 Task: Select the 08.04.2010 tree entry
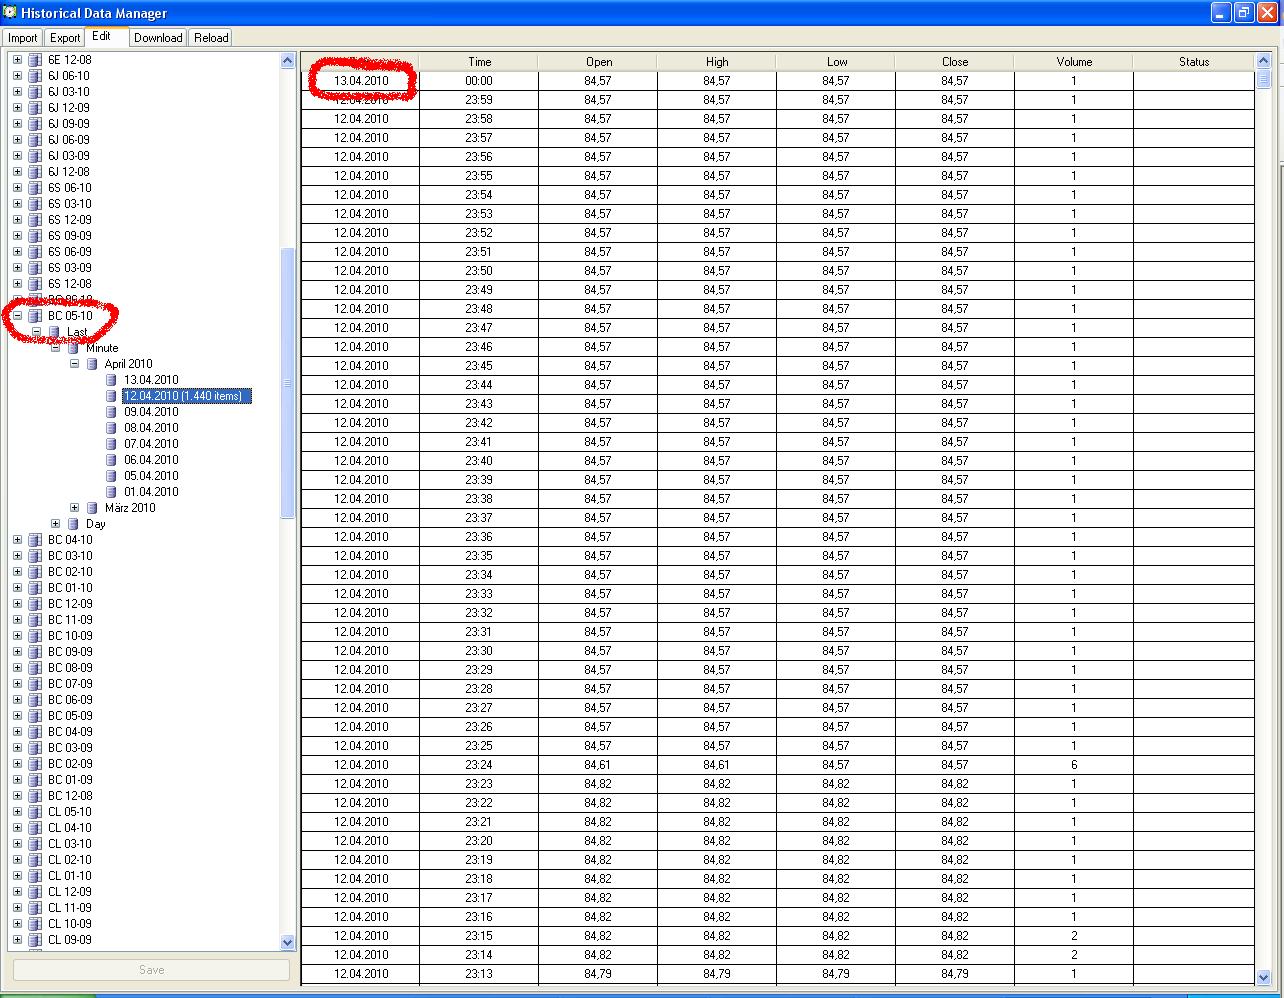click(151, 428)
